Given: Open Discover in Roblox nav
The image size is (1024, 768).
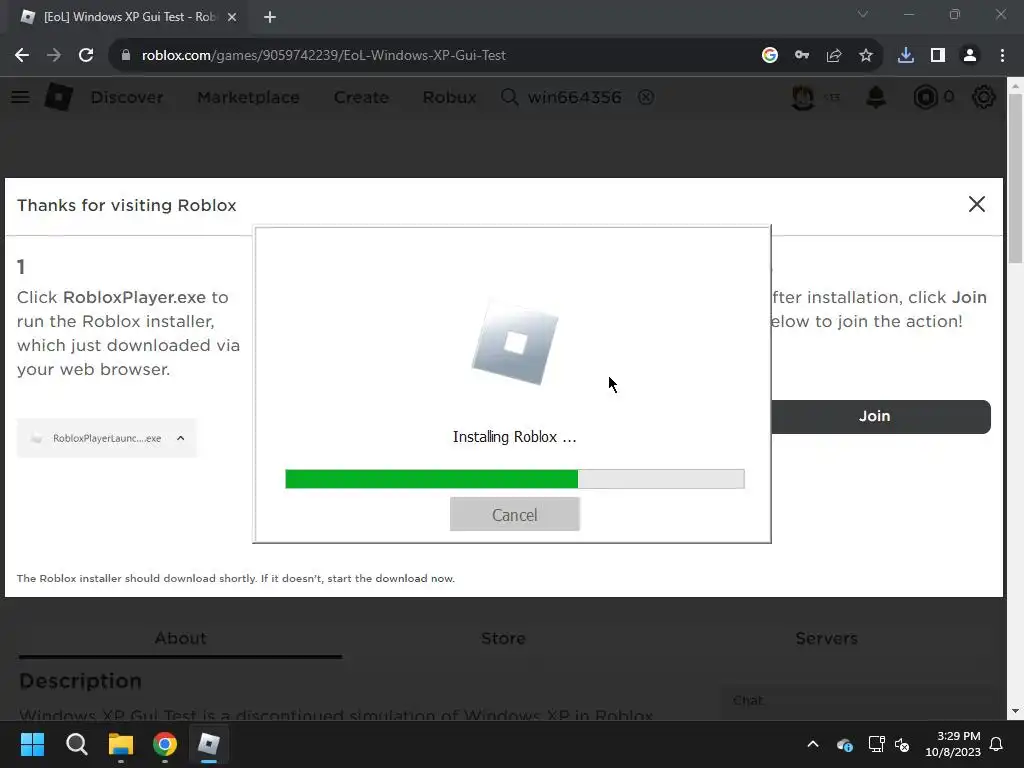Looking at the screenshot, I should coord(127,97).
